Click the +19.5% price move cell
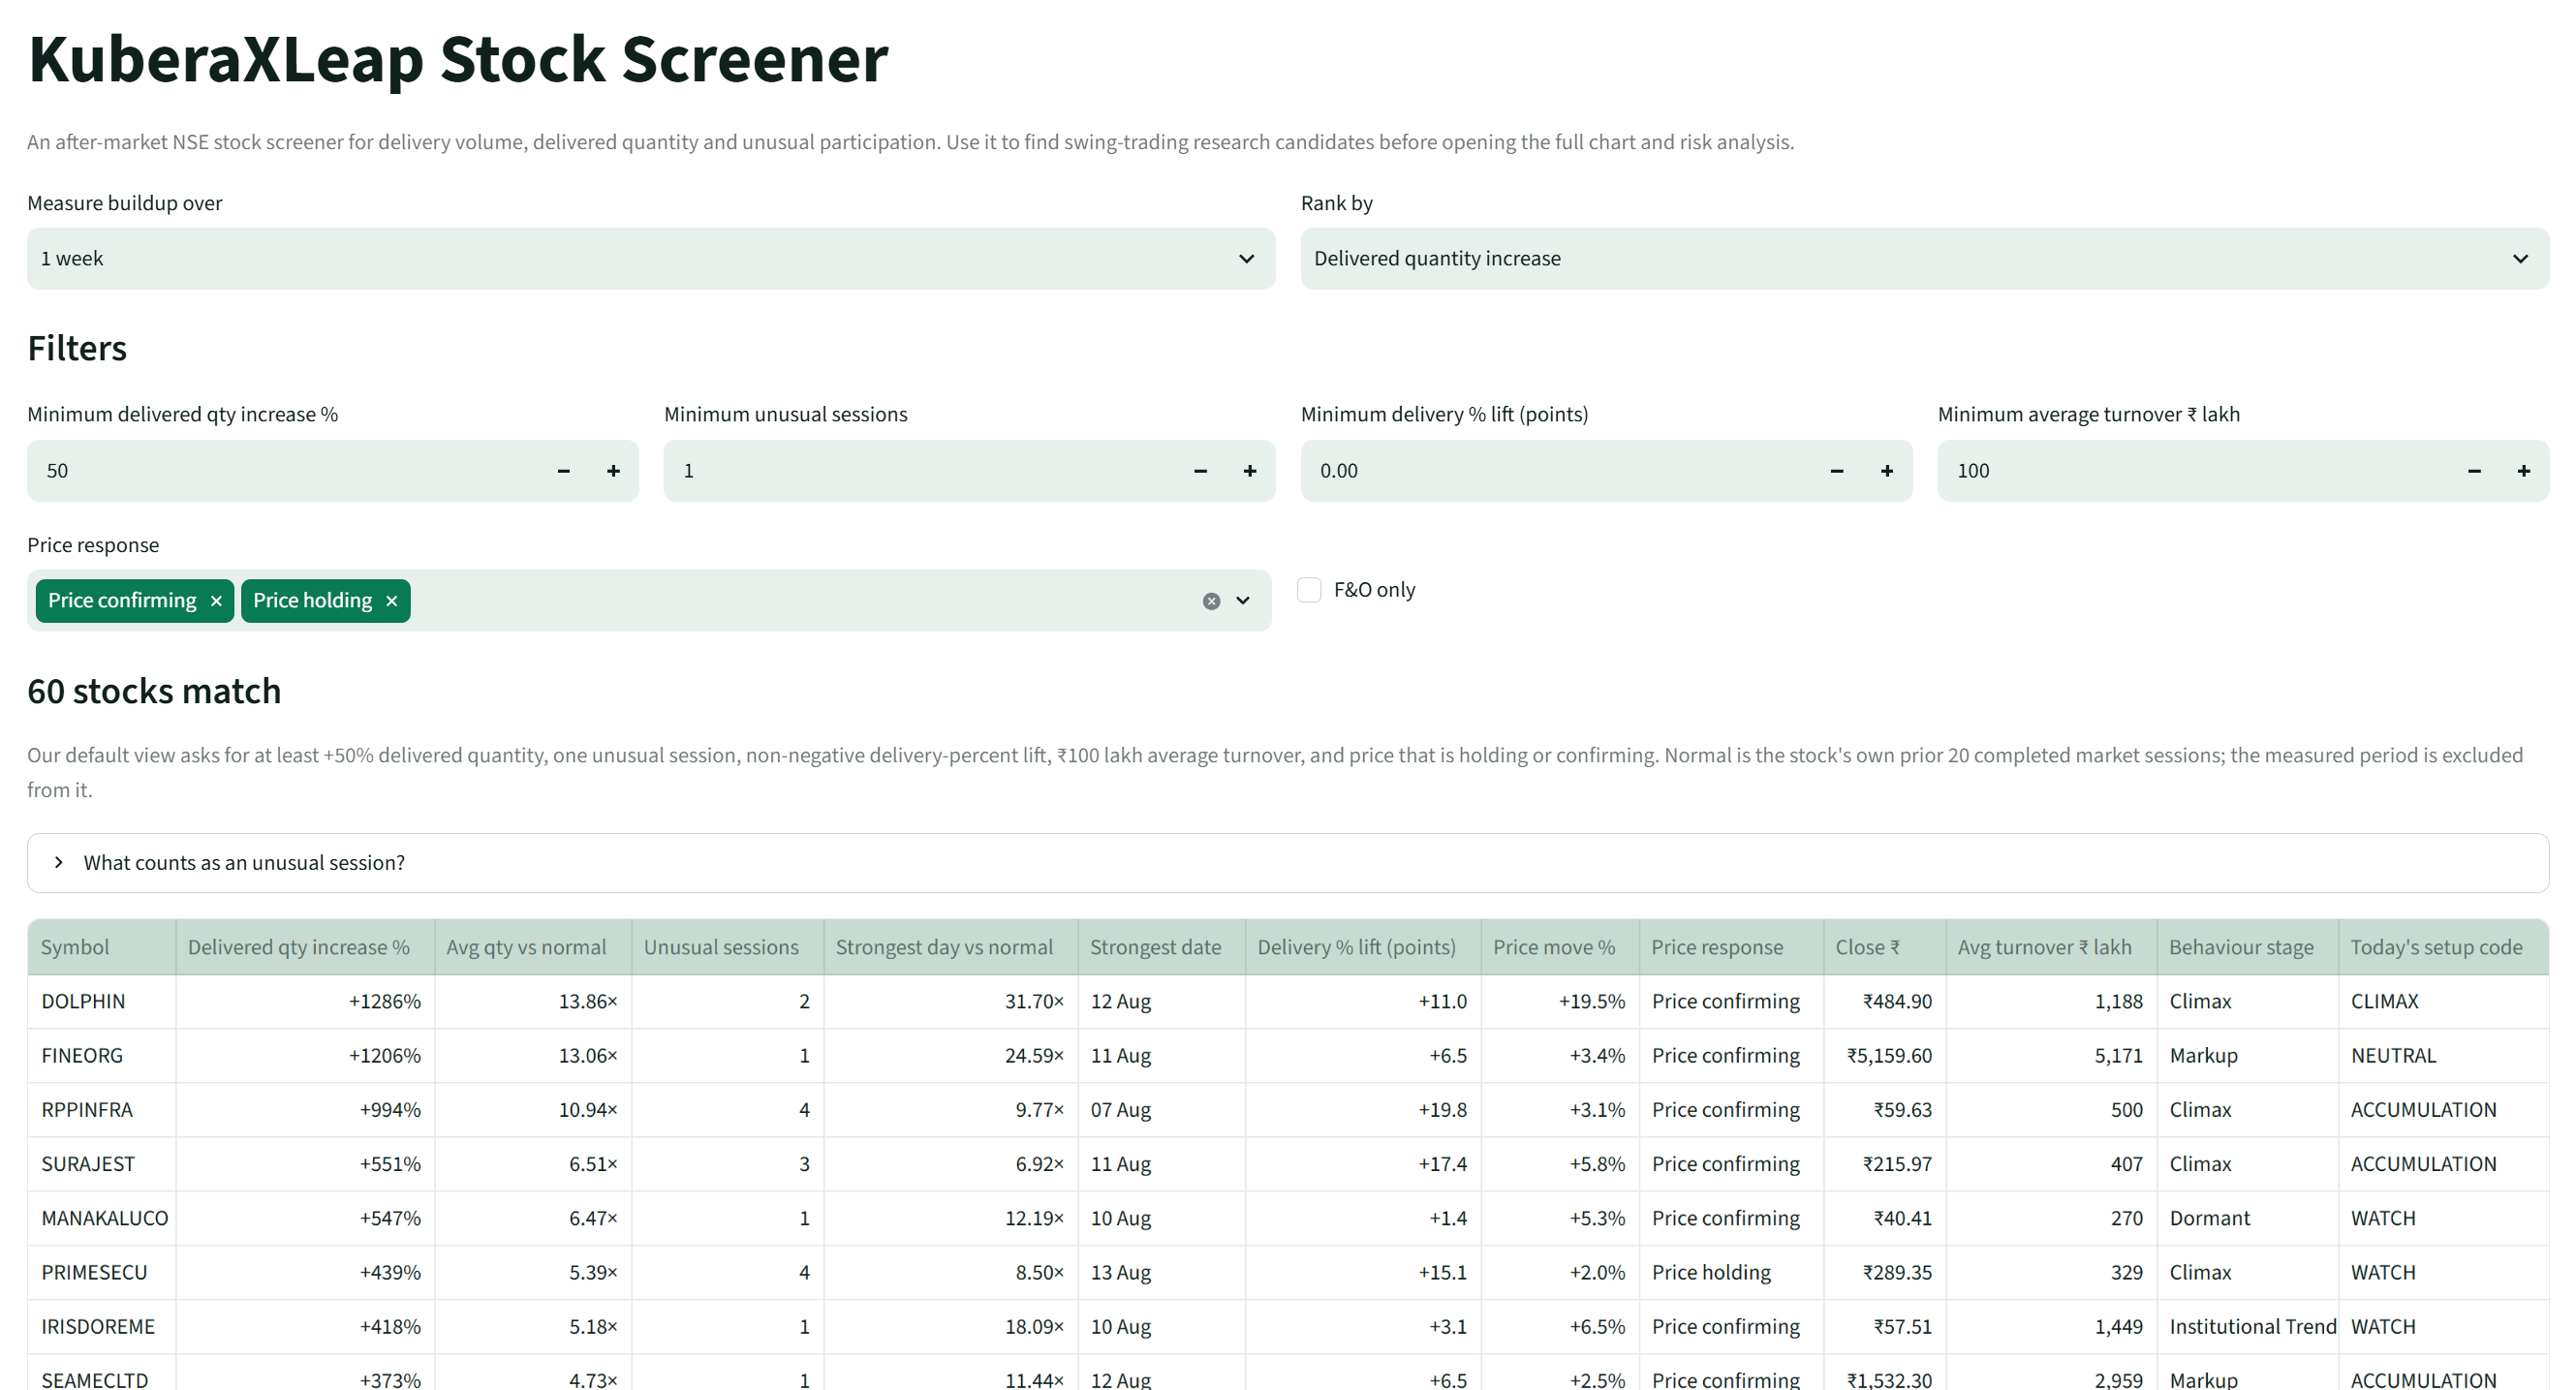The image size is (2576, 1390). [1560, 1001]
